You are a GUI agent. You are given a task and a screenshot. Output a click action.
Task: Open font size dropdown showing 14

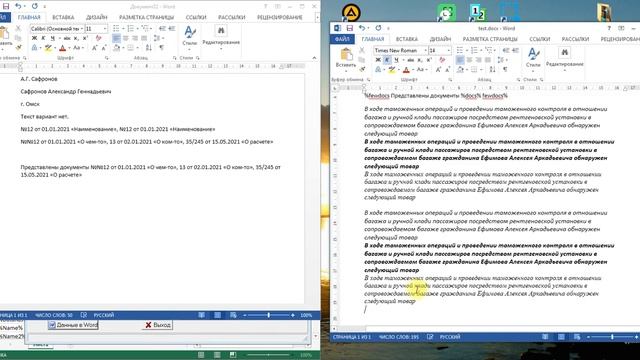pos(449,50)
